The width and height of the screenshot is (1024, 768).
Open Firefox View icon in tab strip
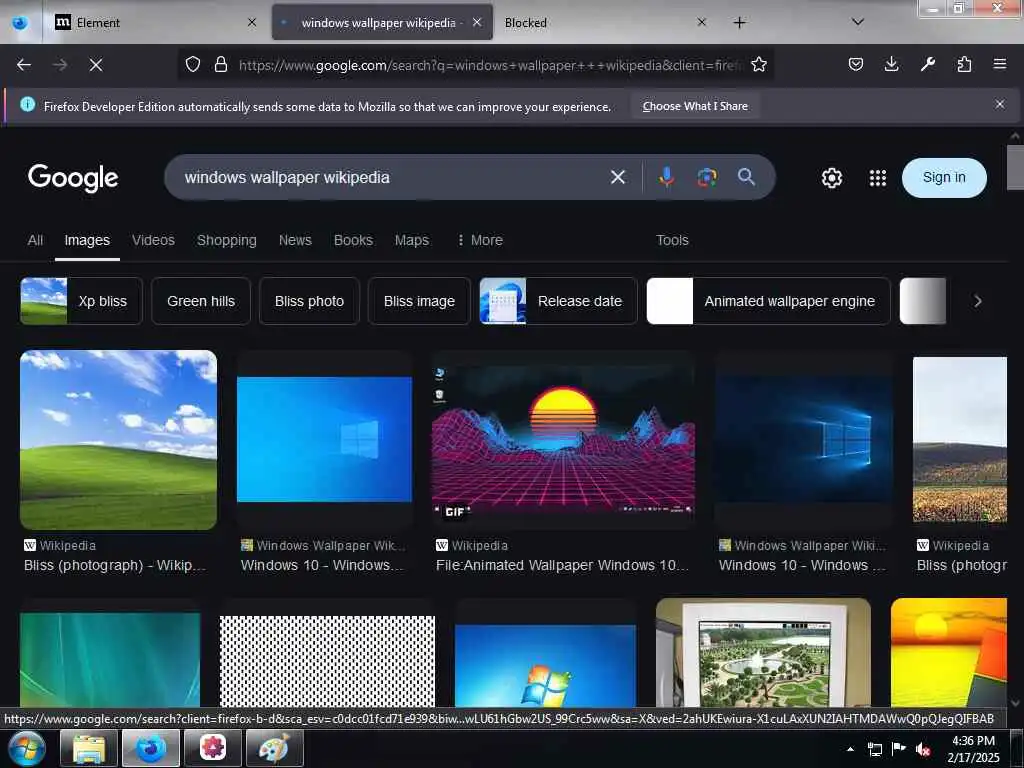20,23
